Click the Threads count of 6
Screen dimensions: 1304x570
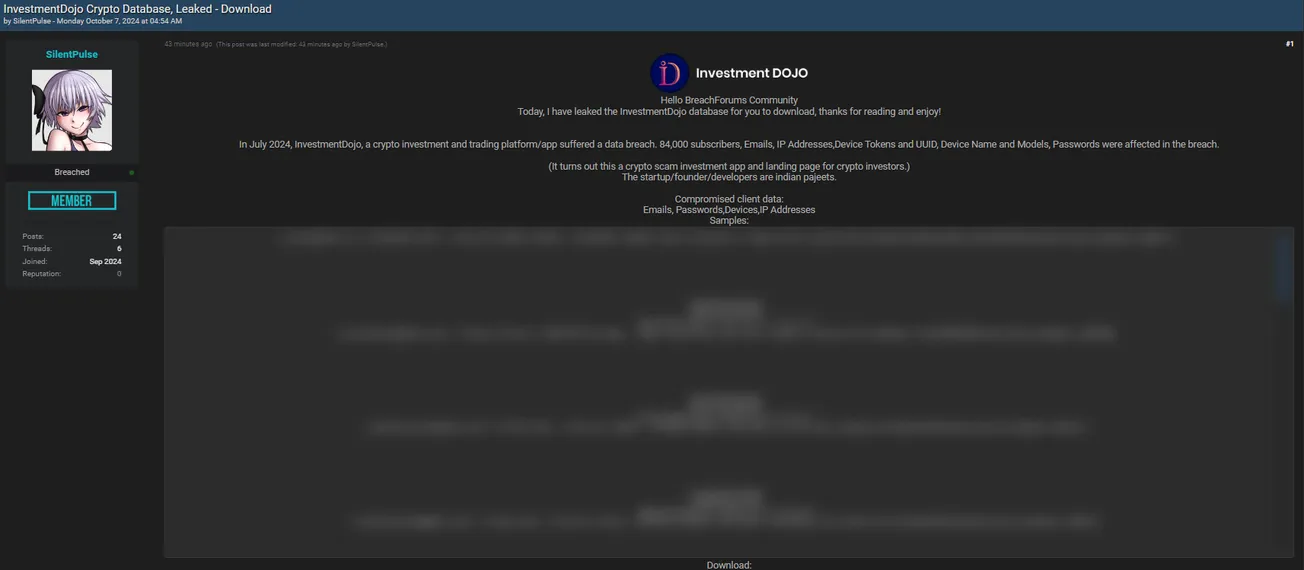pos(119,249)
